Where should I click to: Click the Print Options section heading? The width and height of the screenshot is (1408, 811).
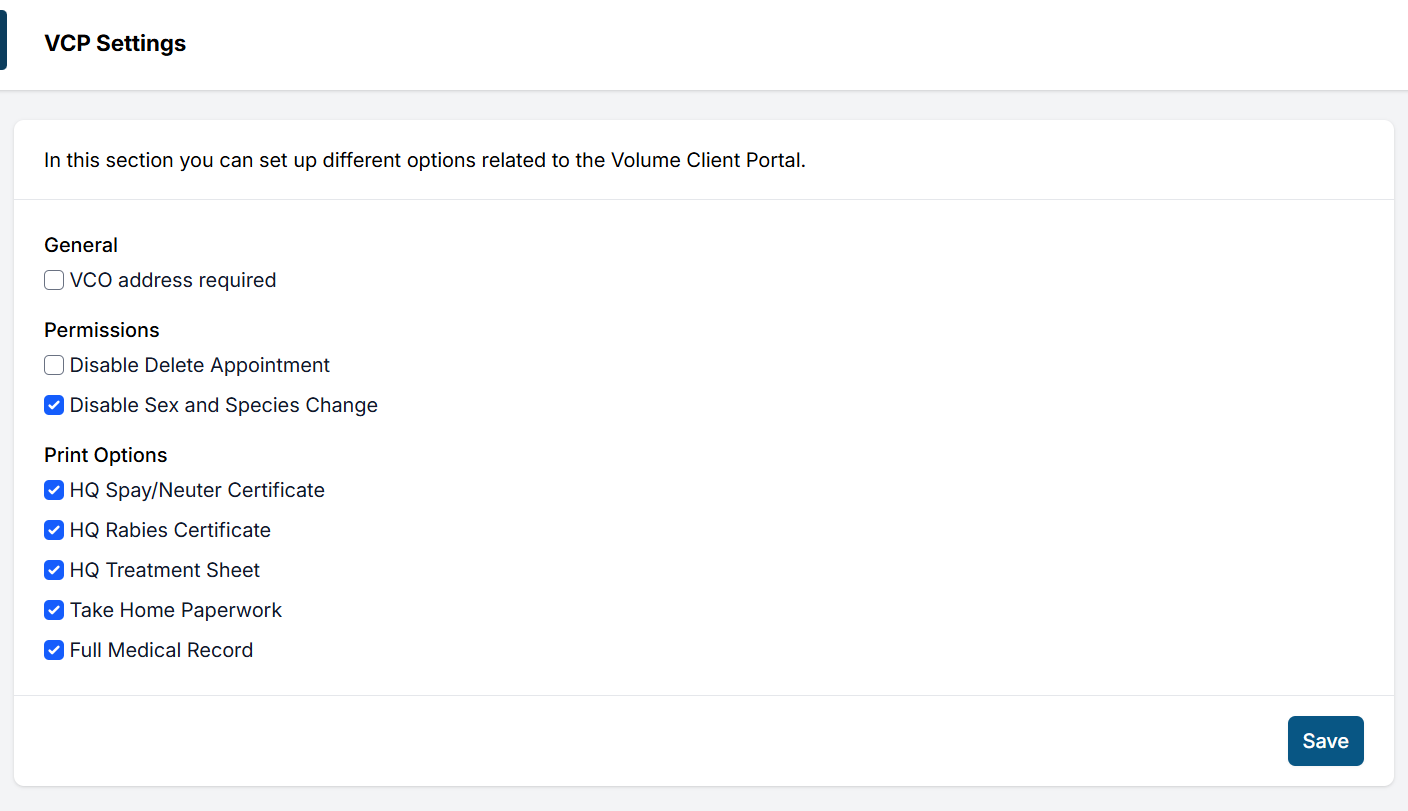[x=106, y=455]
